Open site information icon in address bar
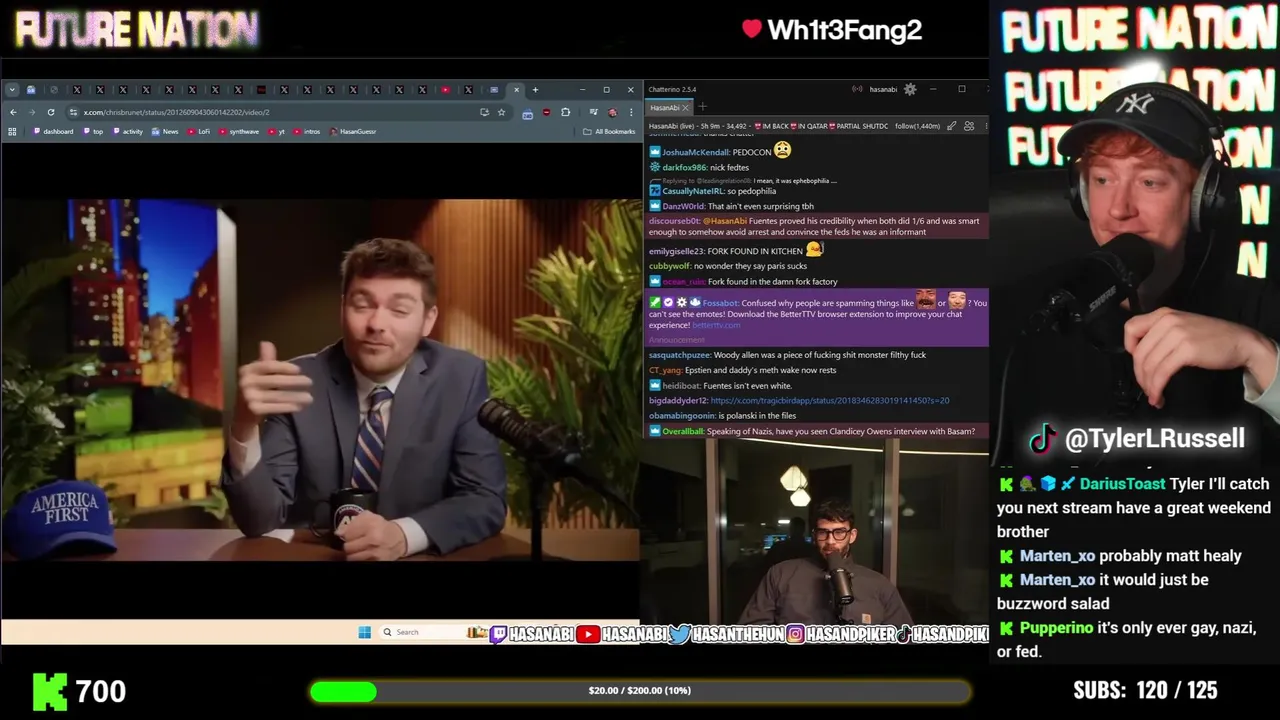This screenshot has width=1280, height=720. coord(73,112)
